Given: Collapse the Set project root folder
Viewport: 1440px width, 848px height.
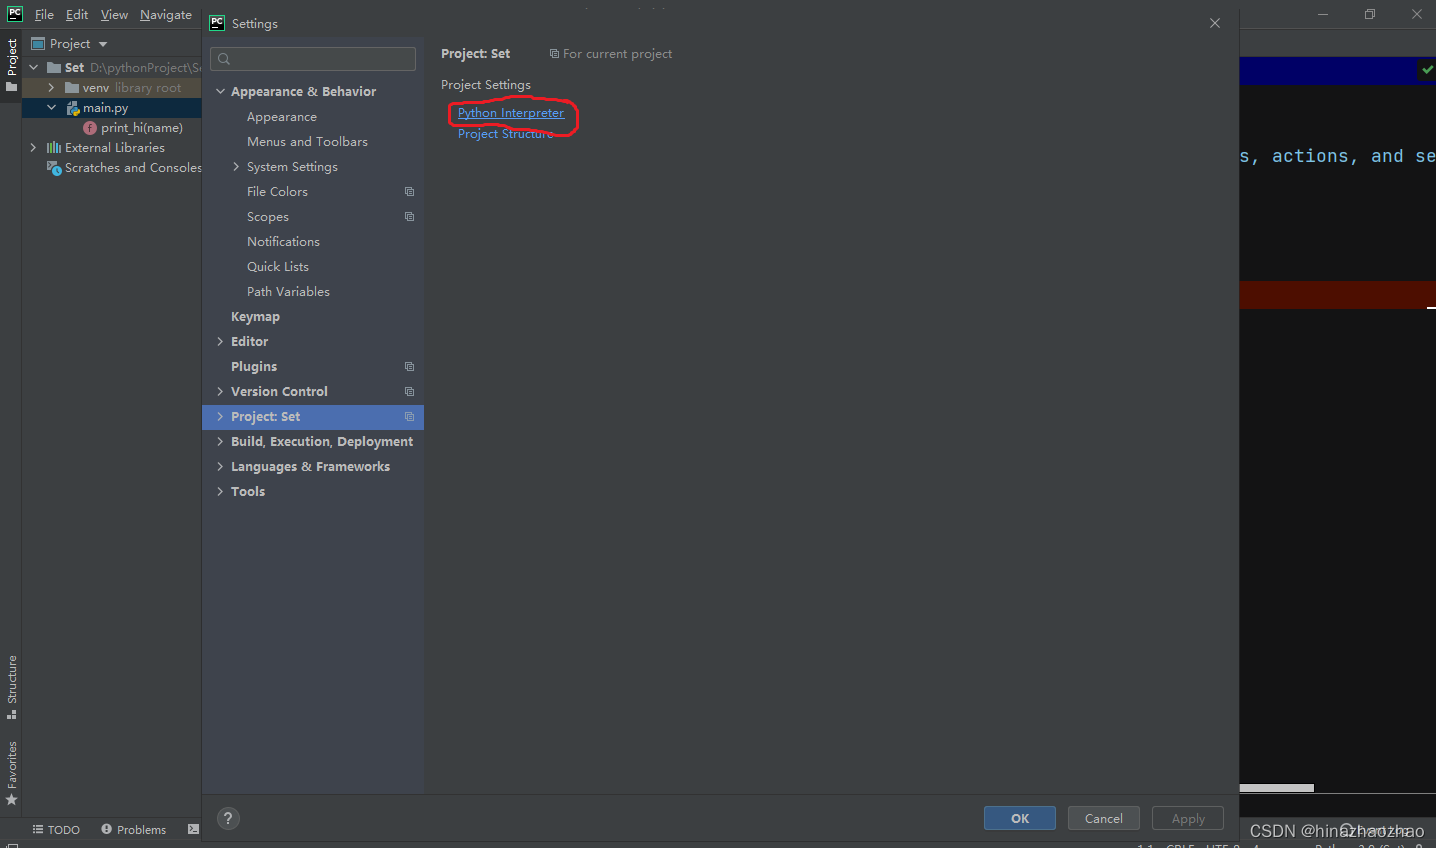Looking at the screenshot, I should [x=34, y=68].
